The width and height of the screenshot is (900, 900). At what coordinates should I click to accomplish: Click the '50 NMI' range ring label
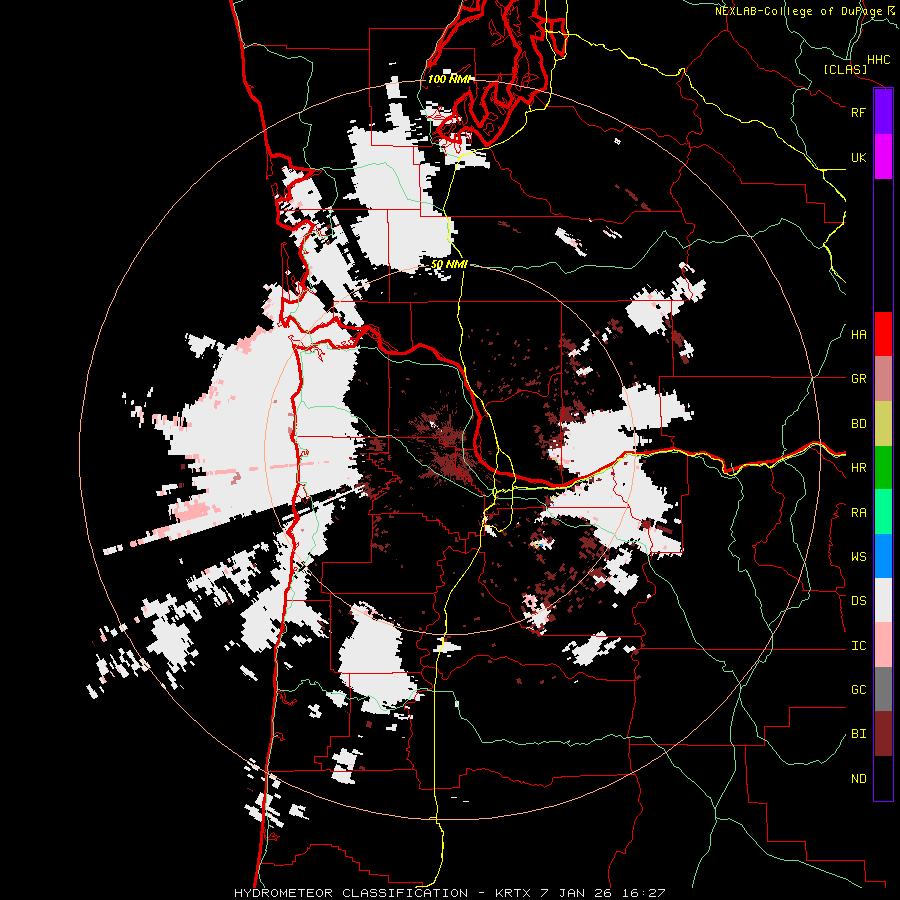pyautogui.click(x=449, y=264)
